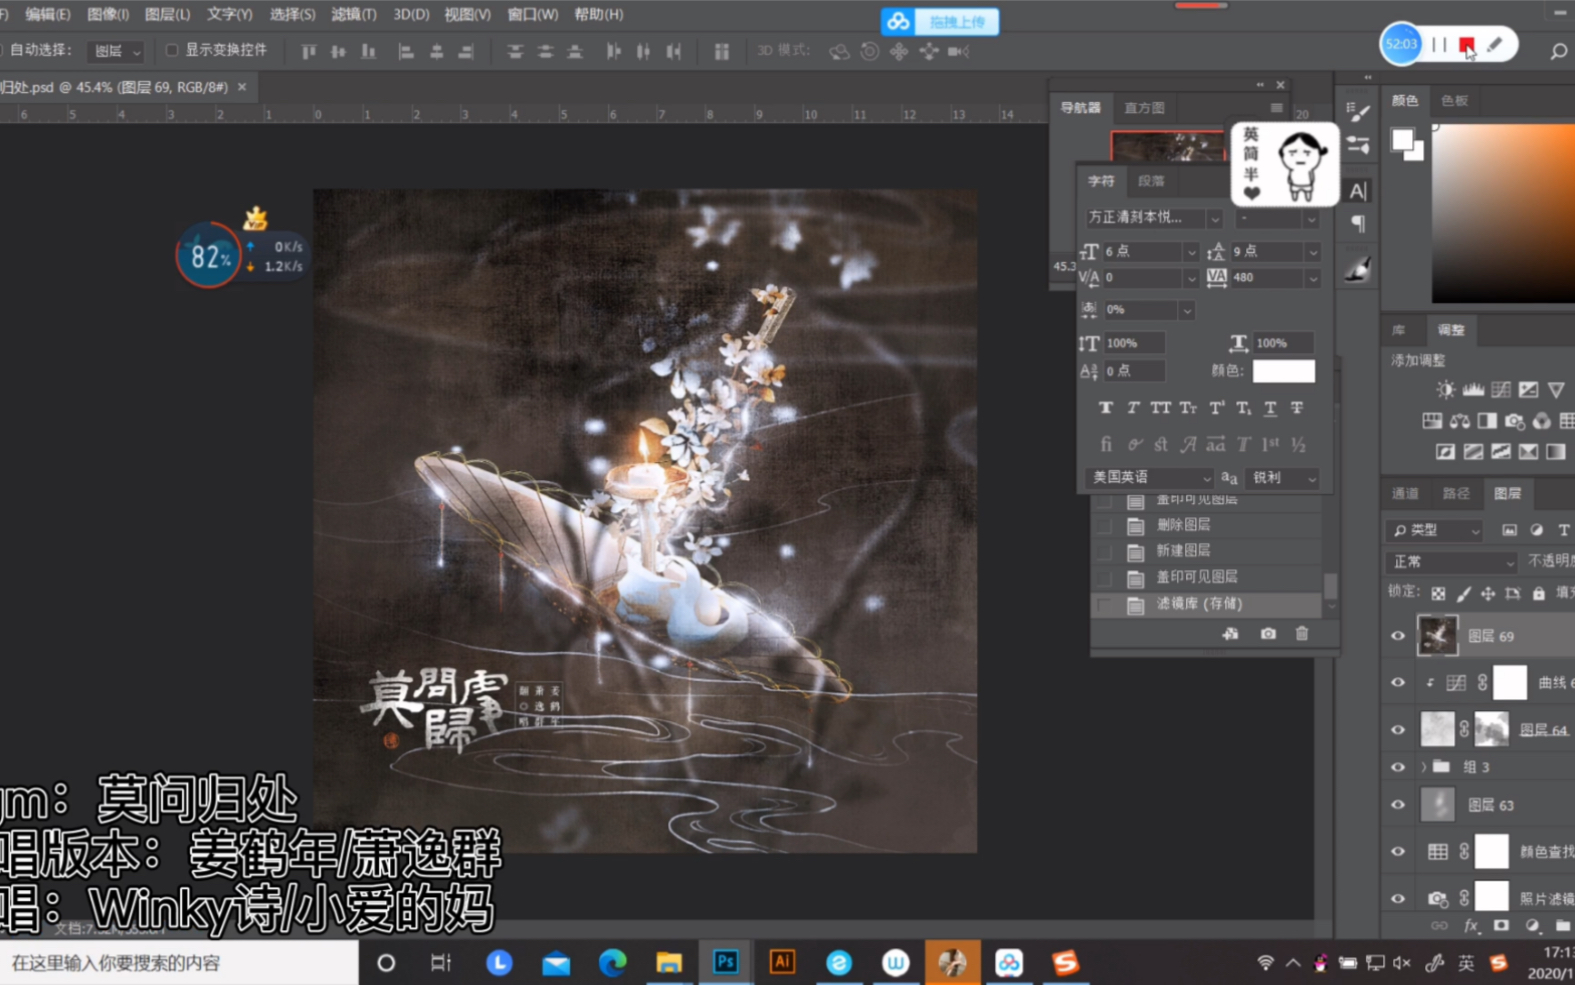Add a Brightness/Contrast adjustment (sun icon)
Viewport: 1575px width, 985px height.
pos(1445,390)
